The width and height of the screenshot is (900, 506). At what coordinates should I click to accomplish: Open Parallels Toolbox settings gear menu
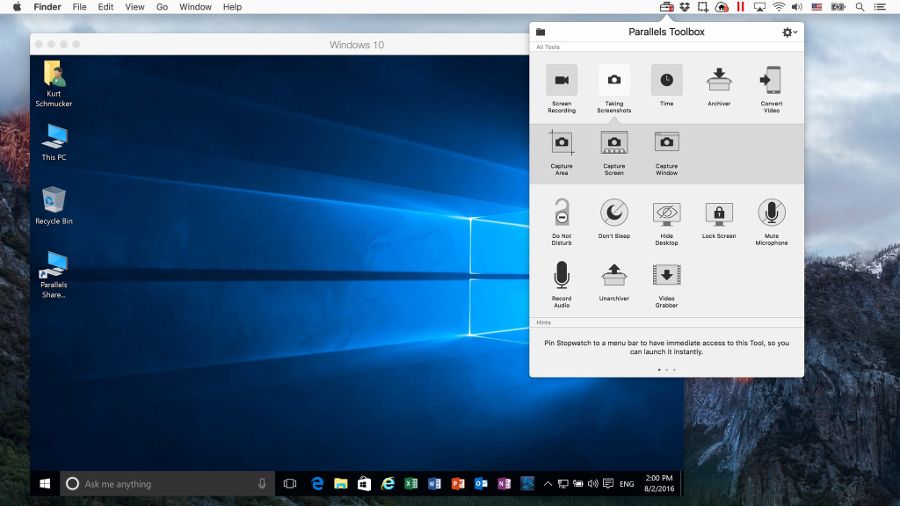point(789,32)
